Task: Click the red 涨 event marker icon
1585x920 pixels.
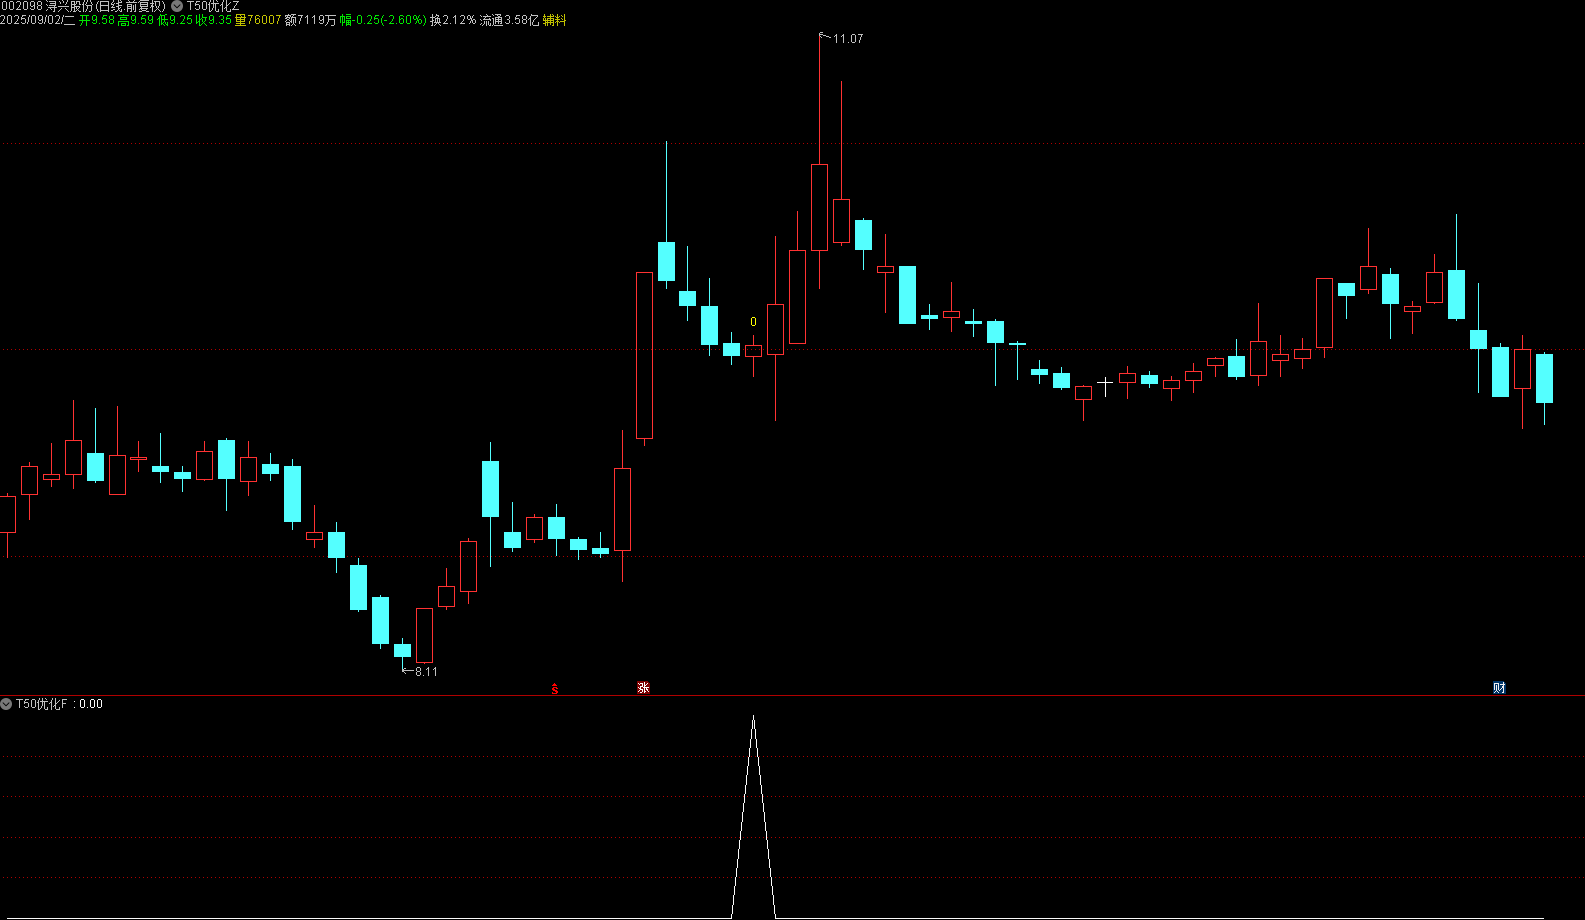Action: point(643,688)
